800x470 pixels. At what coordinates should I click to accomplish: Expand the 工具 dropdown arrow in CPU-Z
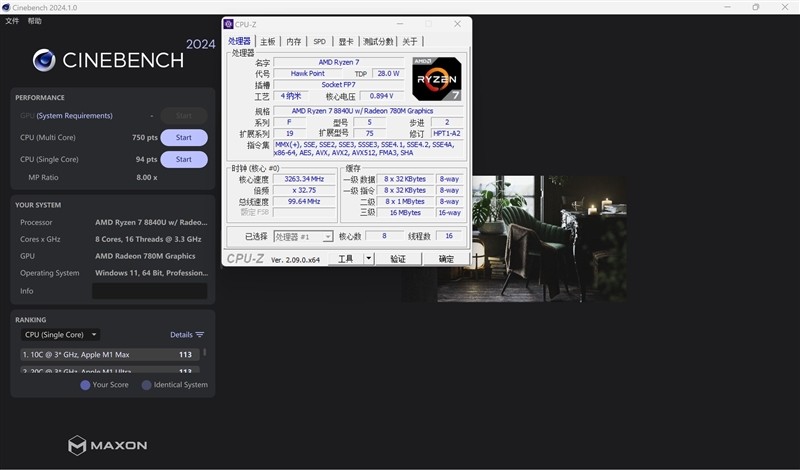(x=368, y=259)
